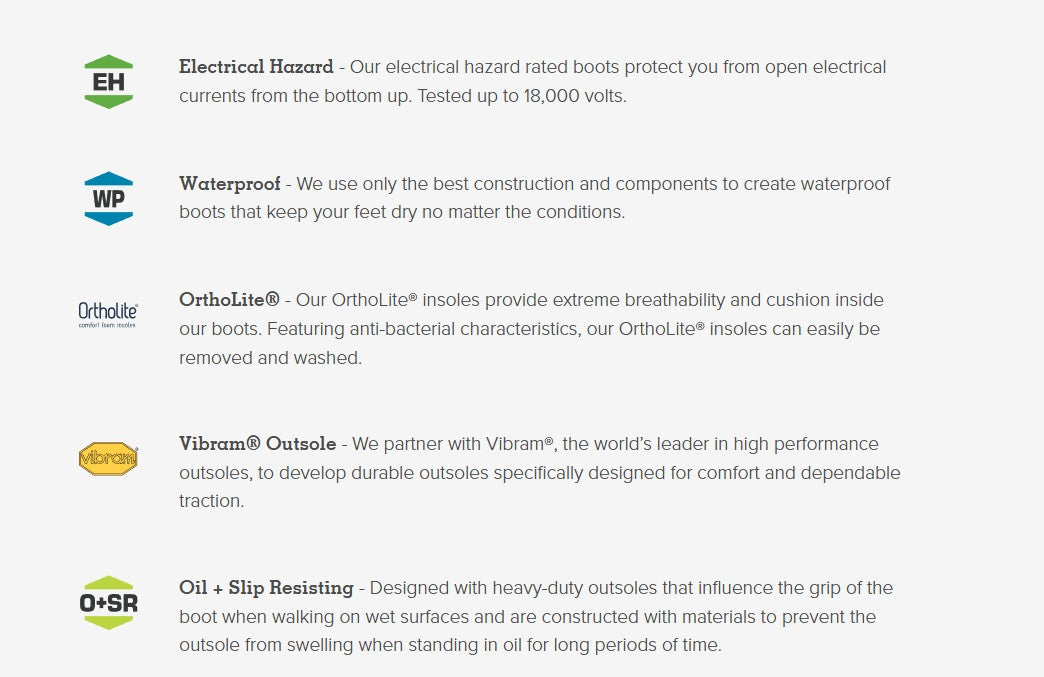The width and height of the screenshot is (1044, 677).
Task: Click the green EH electrical hazard icon
Action: point(108,82)
